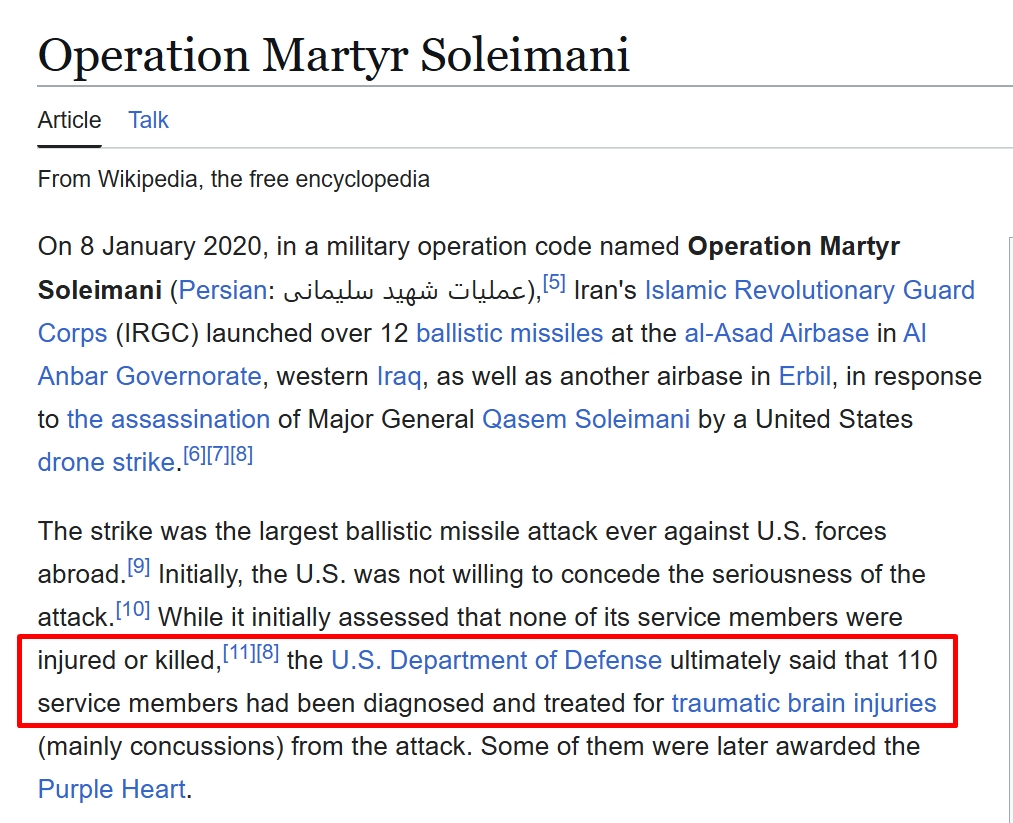This screenshot has height=823, width=1013.
Task: Open the drone strike link
Action: [x=107, y=463]
